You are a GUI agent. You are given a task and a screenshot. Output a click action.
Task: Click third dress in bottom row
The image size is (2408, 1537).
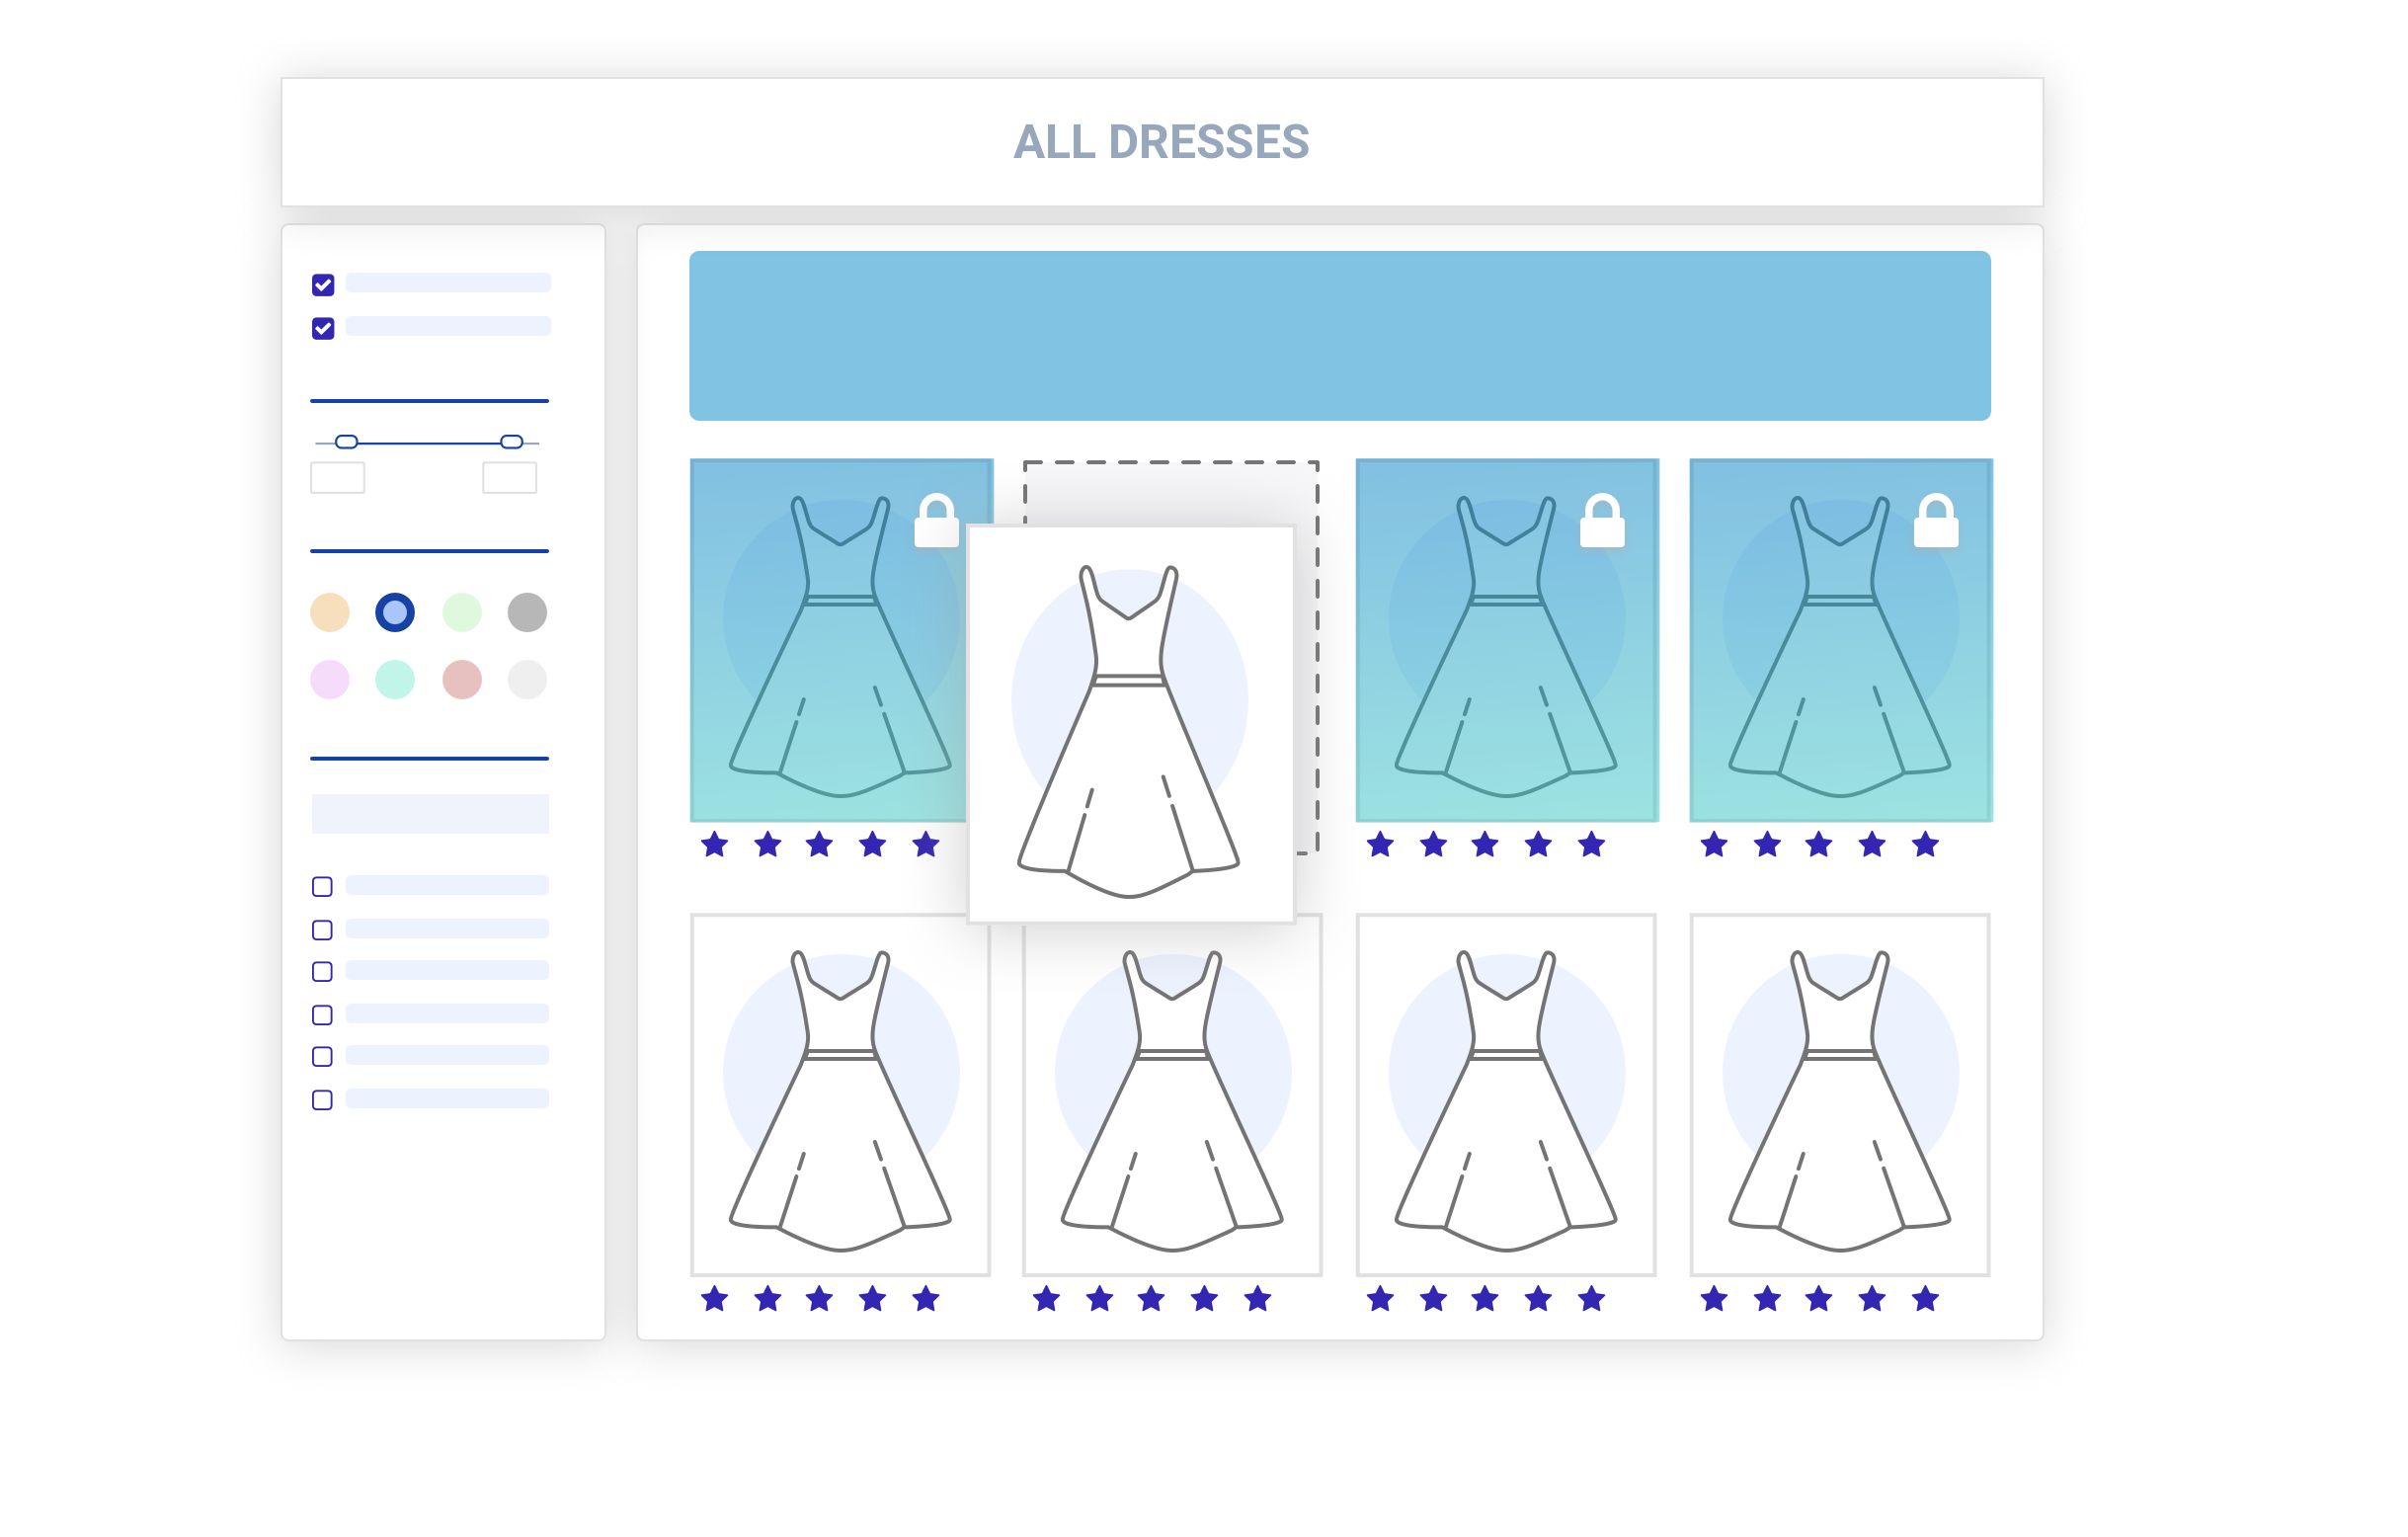[1506, 1095]
